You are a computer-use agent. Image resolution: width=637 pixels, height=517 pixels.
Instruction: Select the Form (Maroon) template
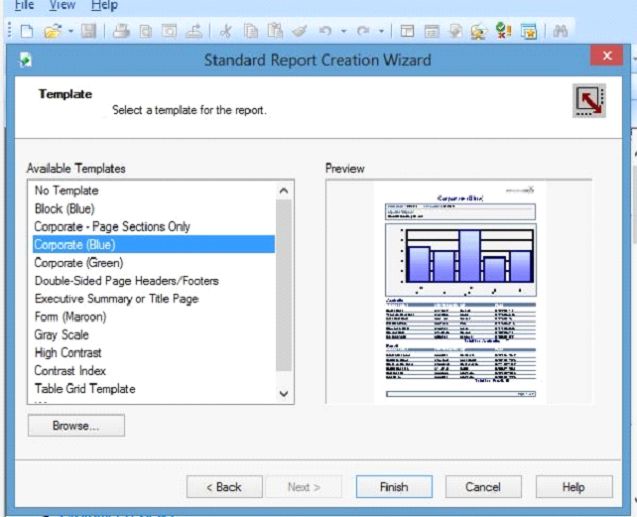point(154,316)
